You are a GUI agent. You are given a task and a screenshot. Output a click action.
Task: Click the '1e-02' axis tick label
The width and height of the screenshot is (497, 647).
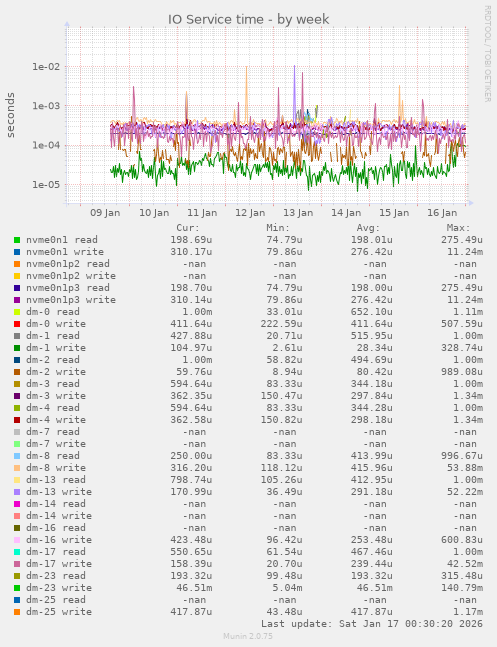pos(46,66)
